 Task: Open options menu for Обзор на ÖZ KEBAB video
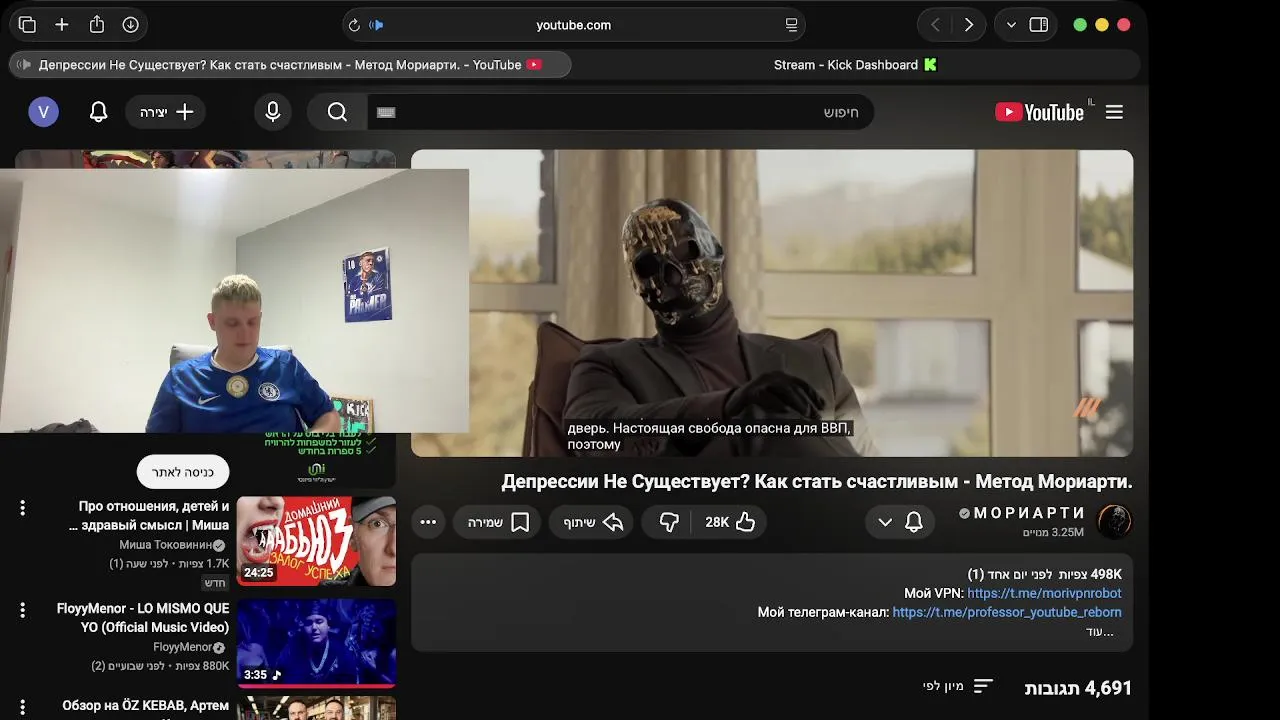[22, 707]
